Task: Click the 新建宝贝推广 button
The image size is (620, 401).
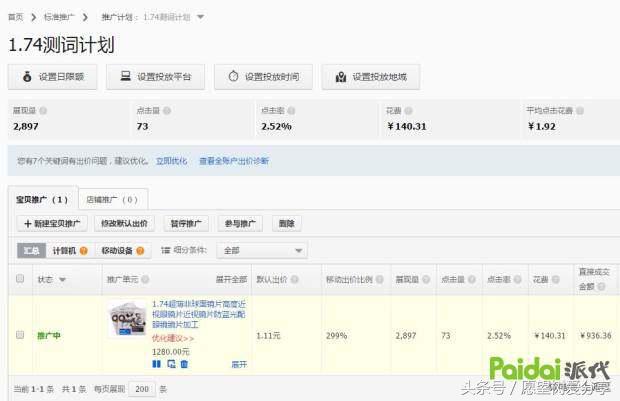Action: click(52, 223)
